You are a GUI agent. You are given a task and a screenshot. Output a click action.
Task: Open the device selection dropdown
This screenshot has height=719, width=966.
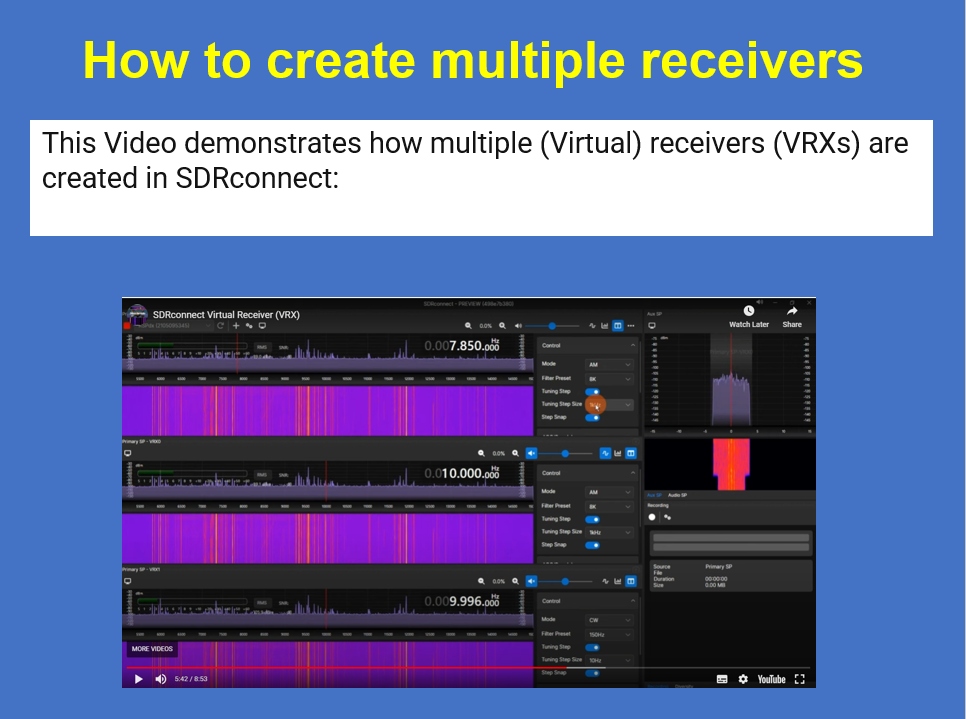point(172,325)
